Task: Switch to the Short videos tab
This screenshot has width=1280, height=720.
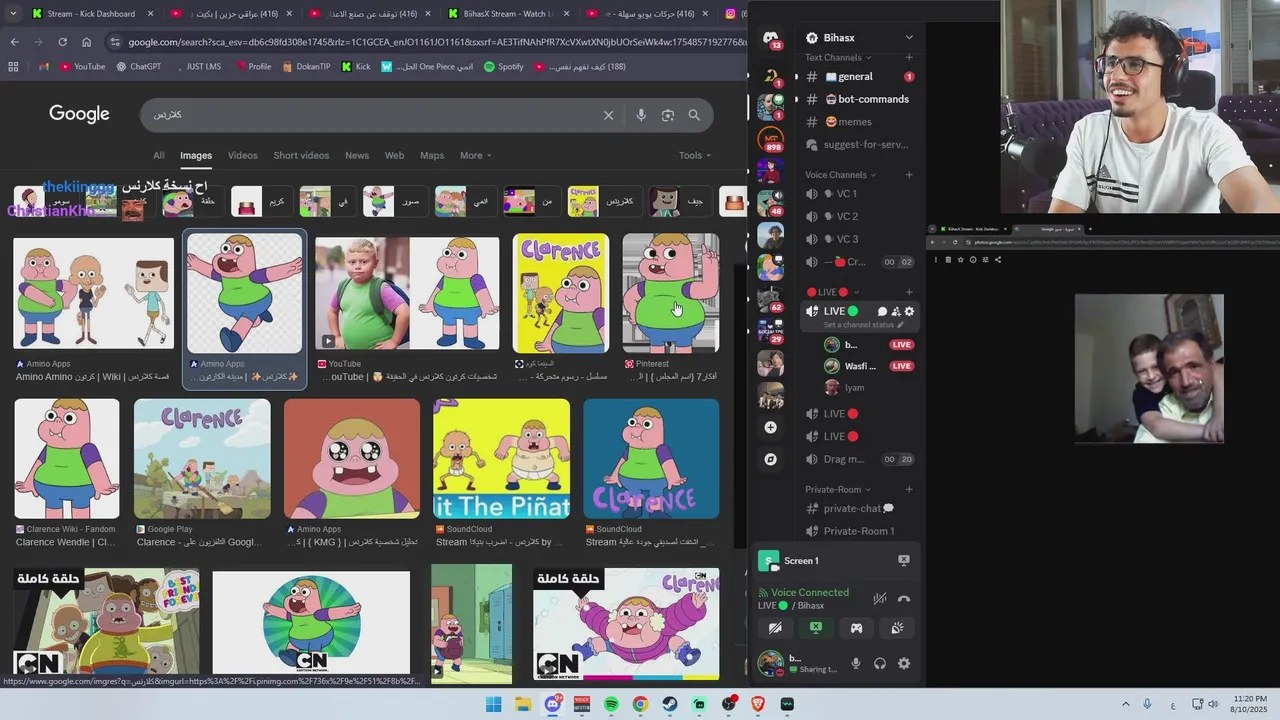Action: pos(301,155)
